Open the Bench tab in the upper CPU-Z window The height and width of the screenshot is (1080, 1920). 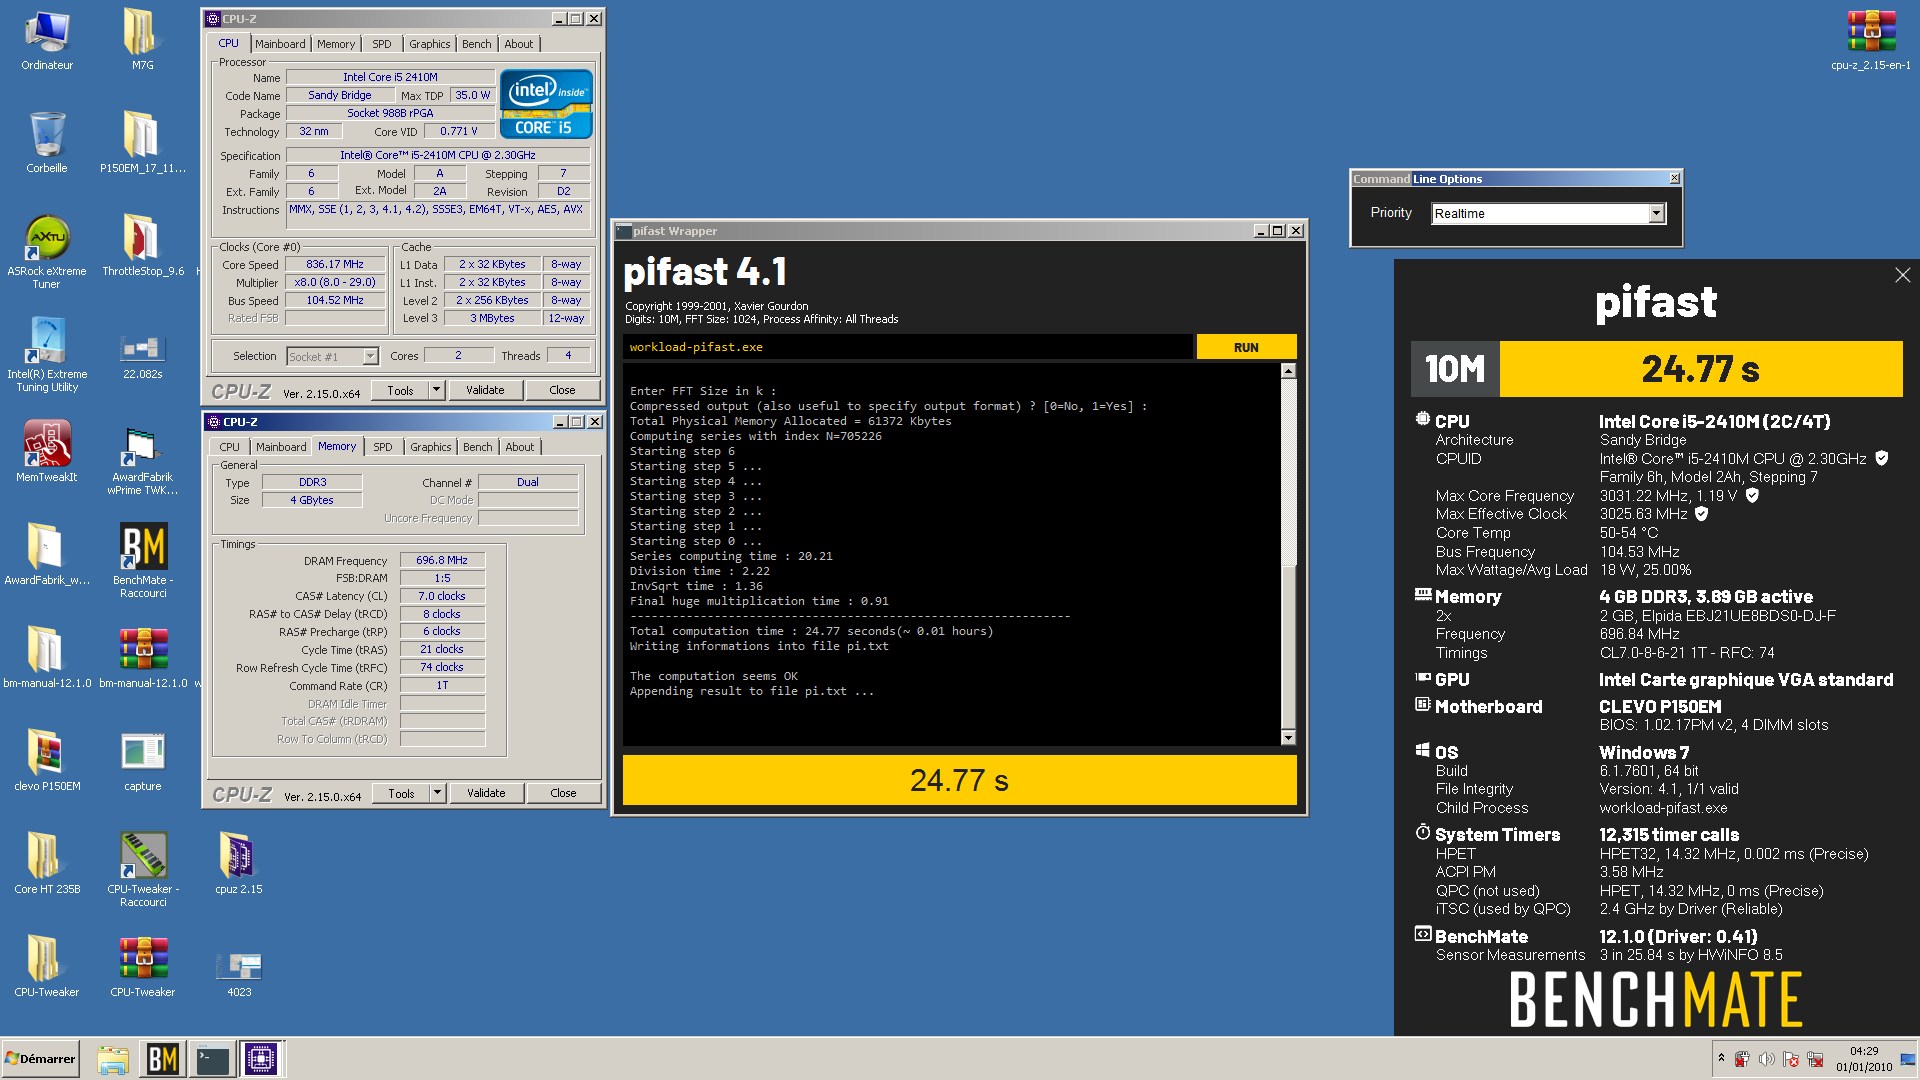(477, 44)
